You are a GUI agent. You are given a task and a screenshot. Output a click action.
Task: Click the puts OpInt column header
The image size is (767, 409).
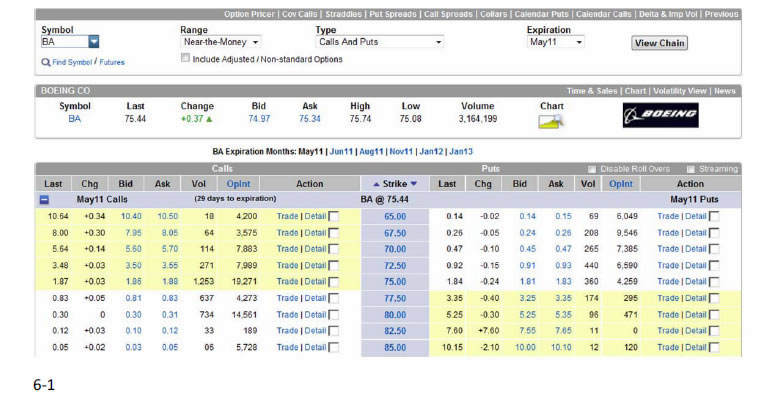point(621,184)
